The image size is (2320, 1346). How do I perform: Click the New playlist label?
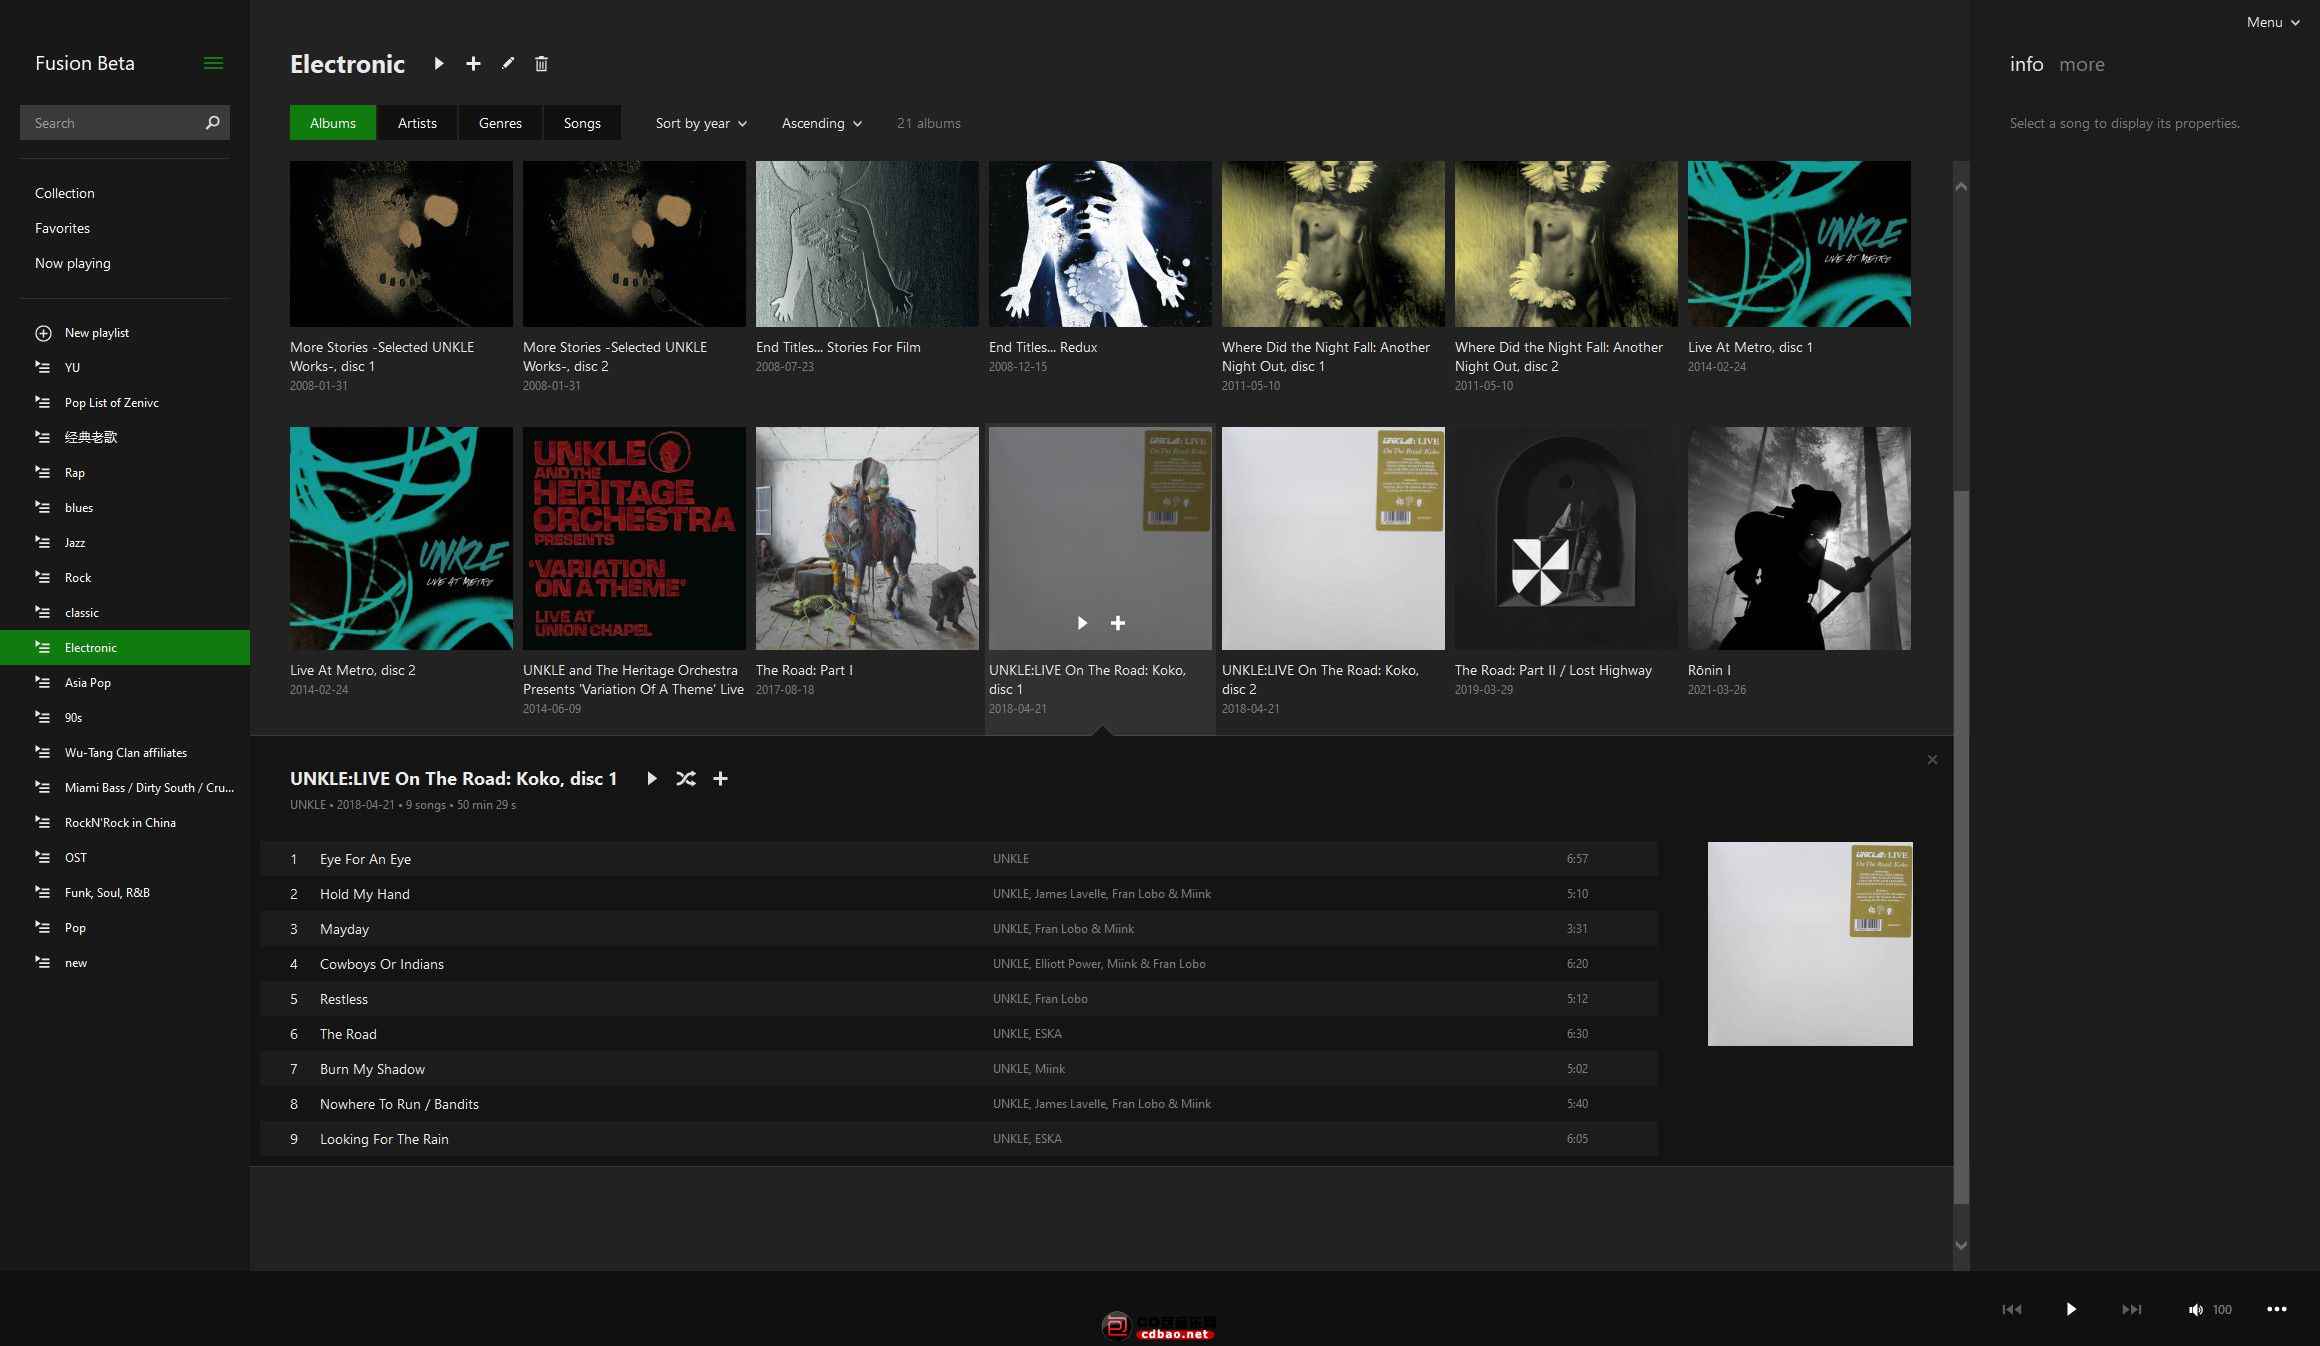[x=97, y=333]
